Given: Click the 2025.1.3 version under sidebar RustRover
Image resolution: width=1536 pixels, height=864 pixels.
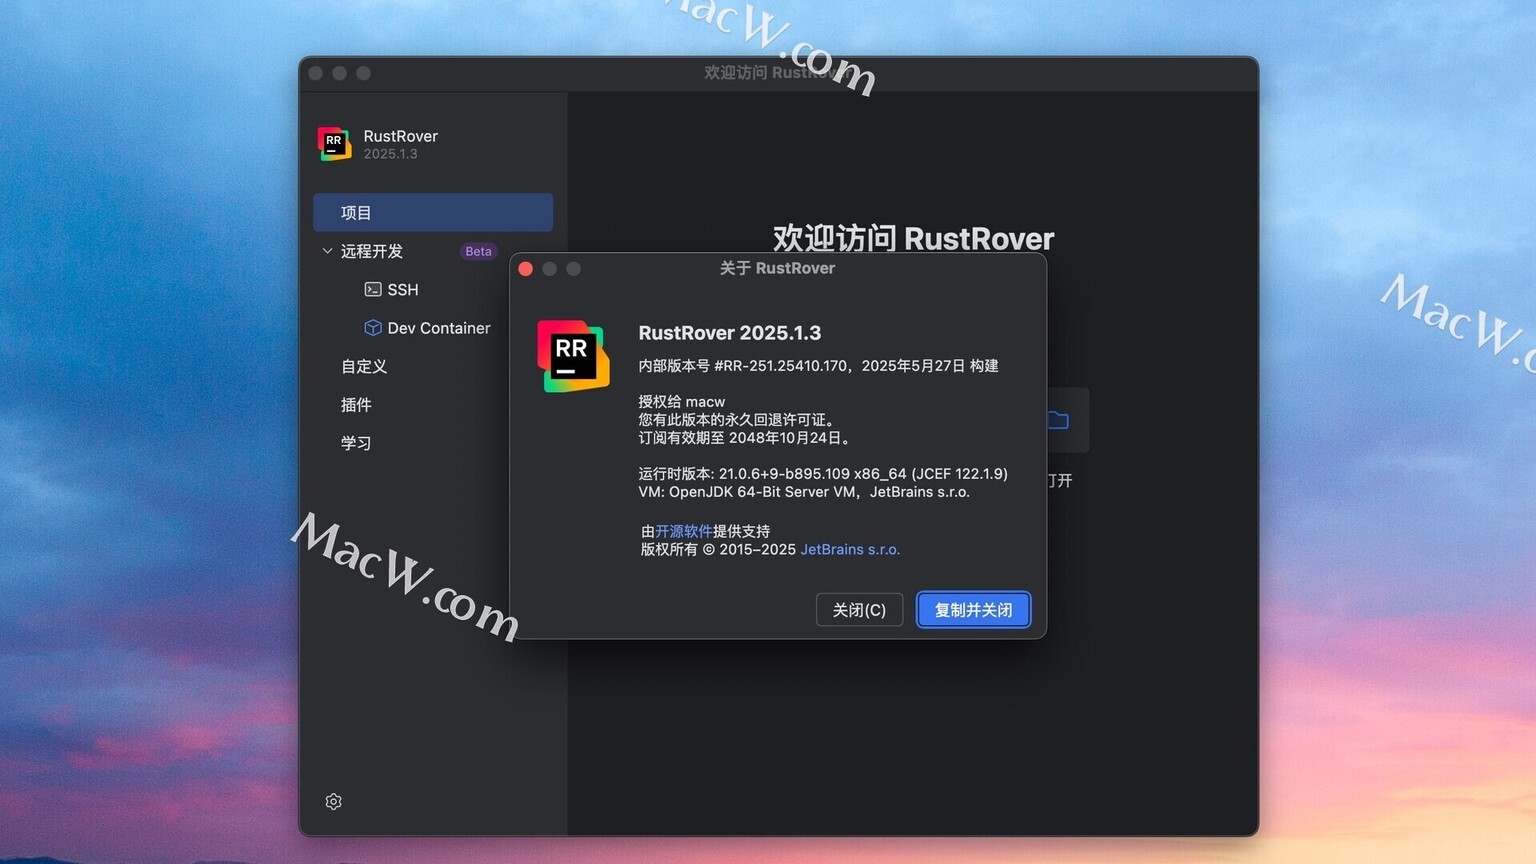Looking at the screenshot, I should pyautogui.click(x=391, y=154).
